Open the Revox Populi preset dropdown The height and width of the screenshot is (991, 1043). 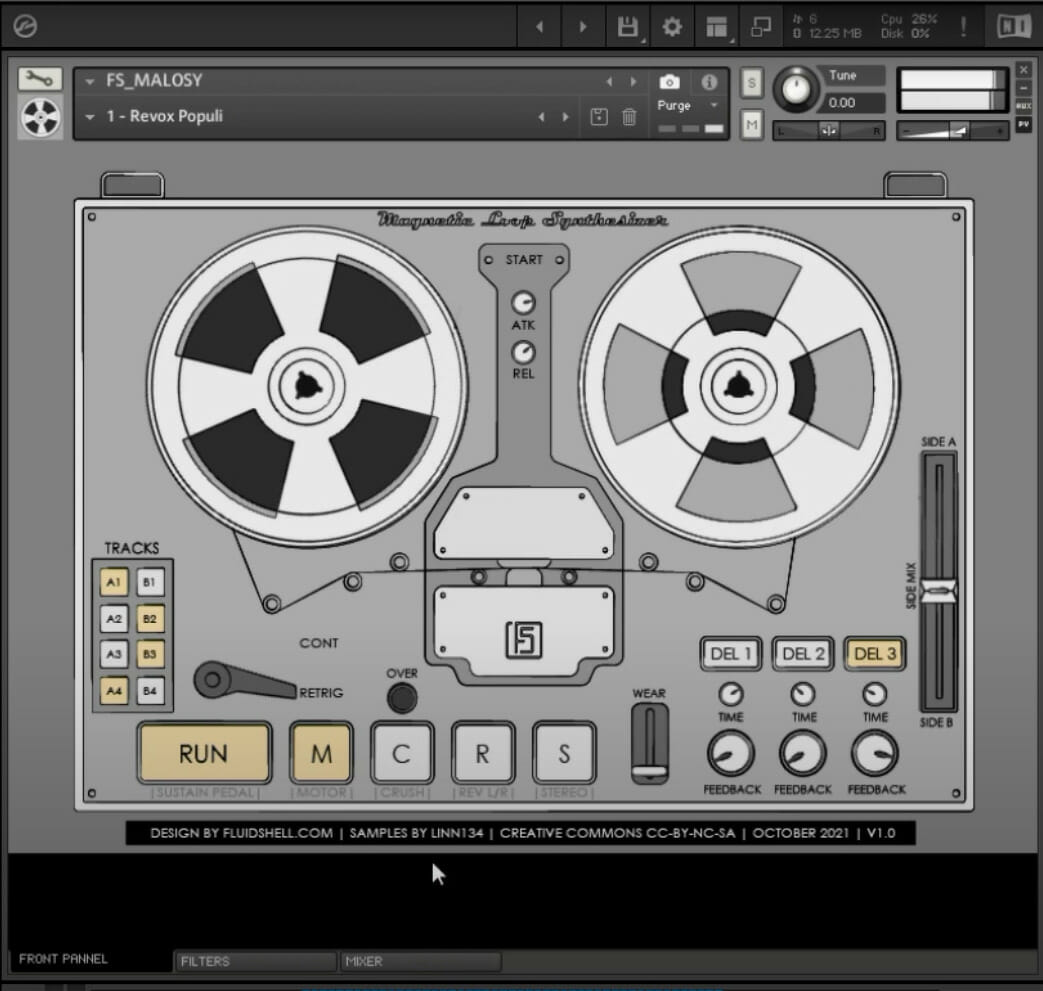coord(91,117)
